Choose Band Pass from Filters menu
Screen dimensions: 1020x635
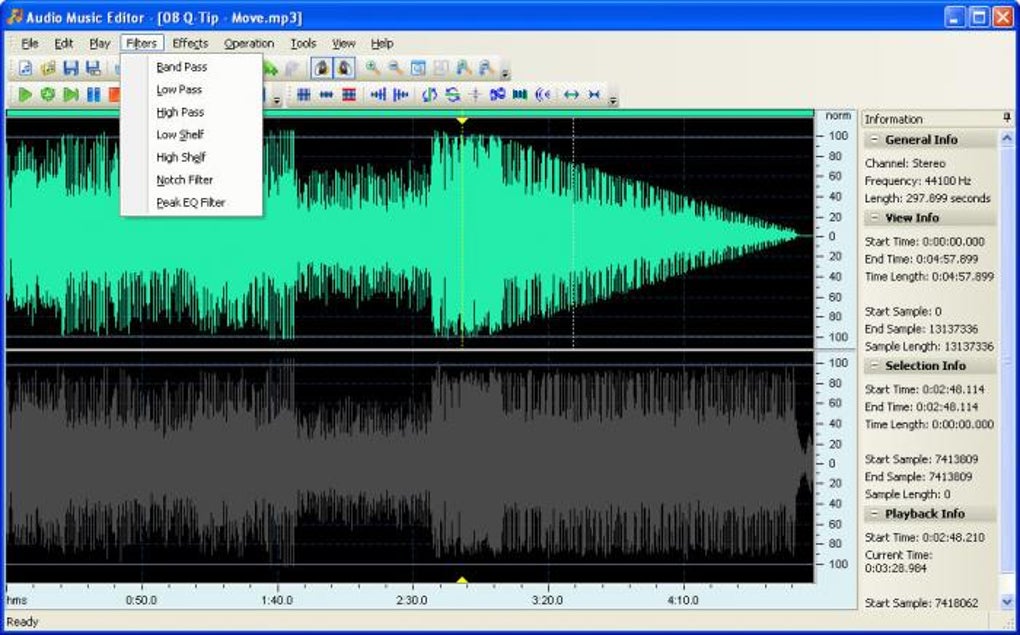[x=181, y=67]
